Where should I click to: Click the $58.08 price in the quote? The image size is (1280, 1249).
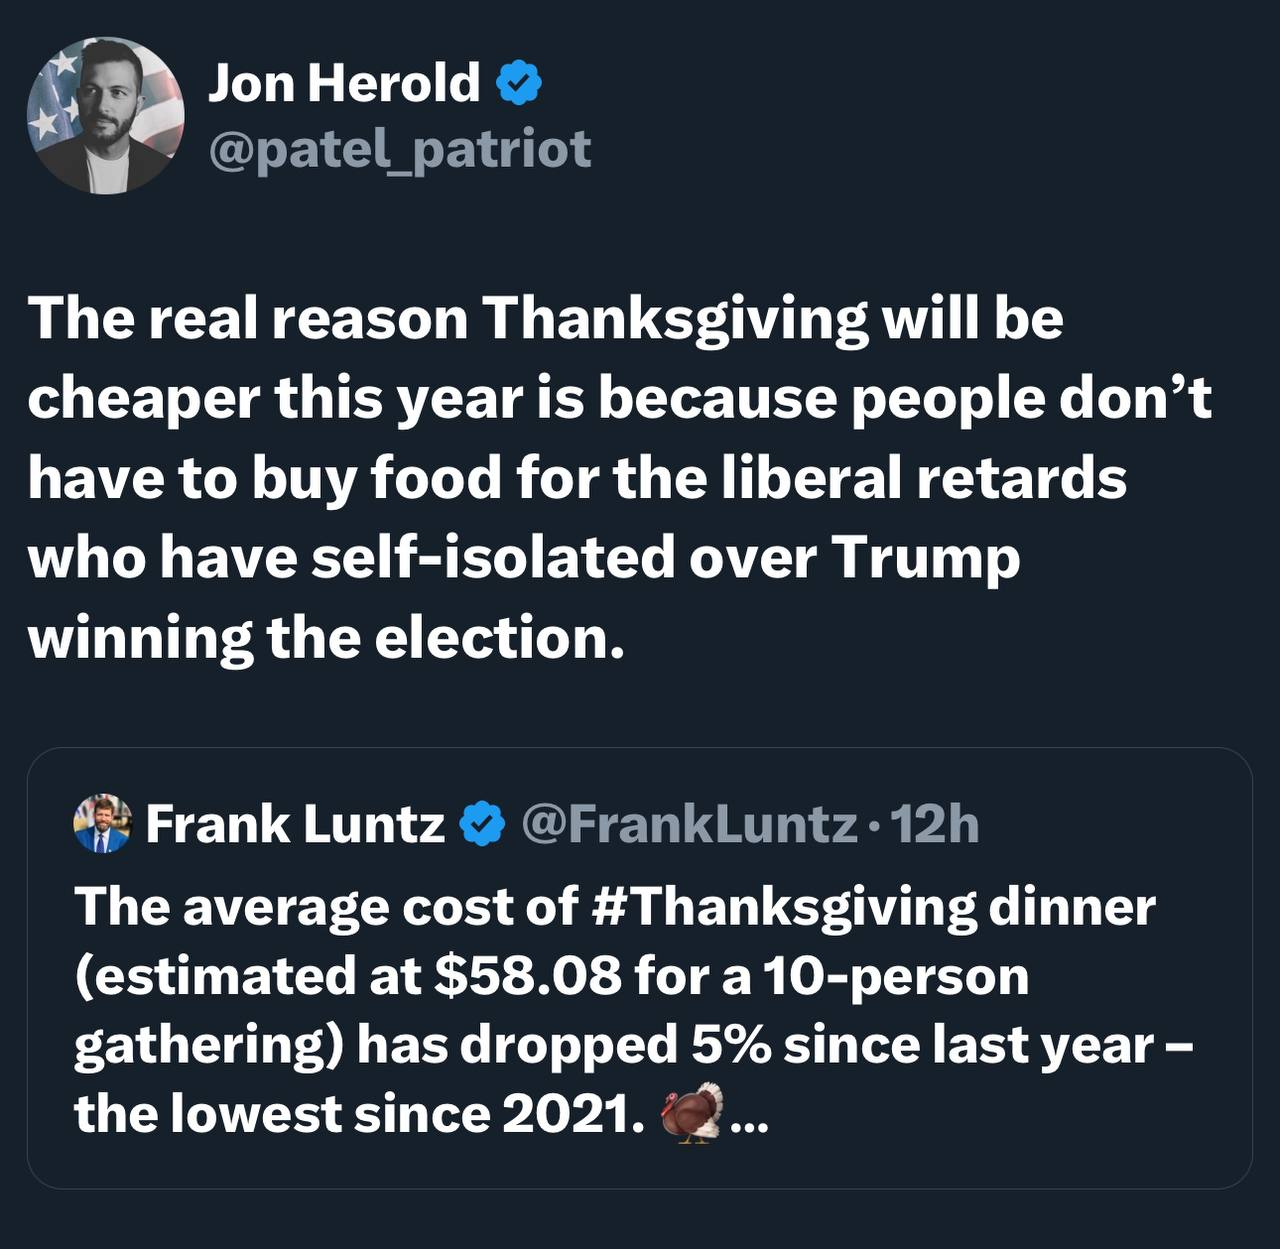coord(528,976)
